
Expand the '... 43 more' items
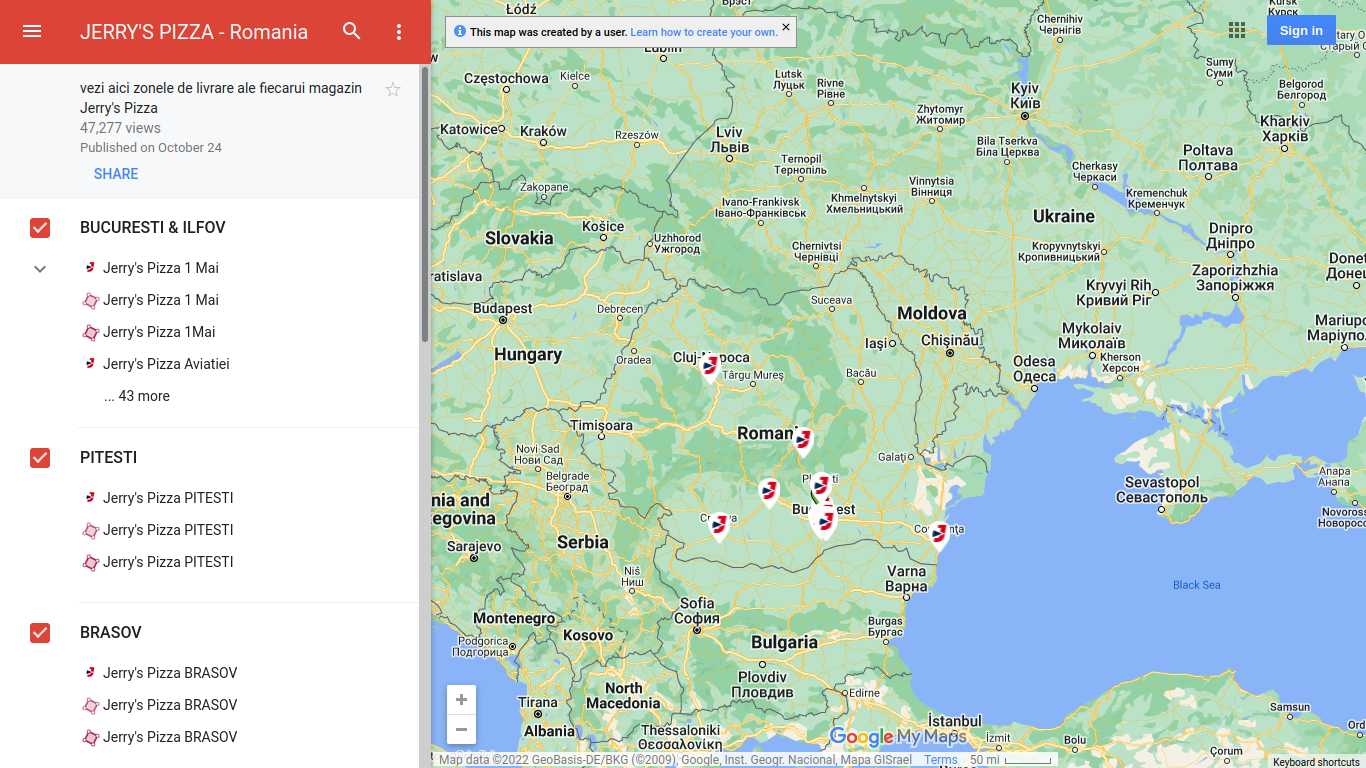click(137, 396)
